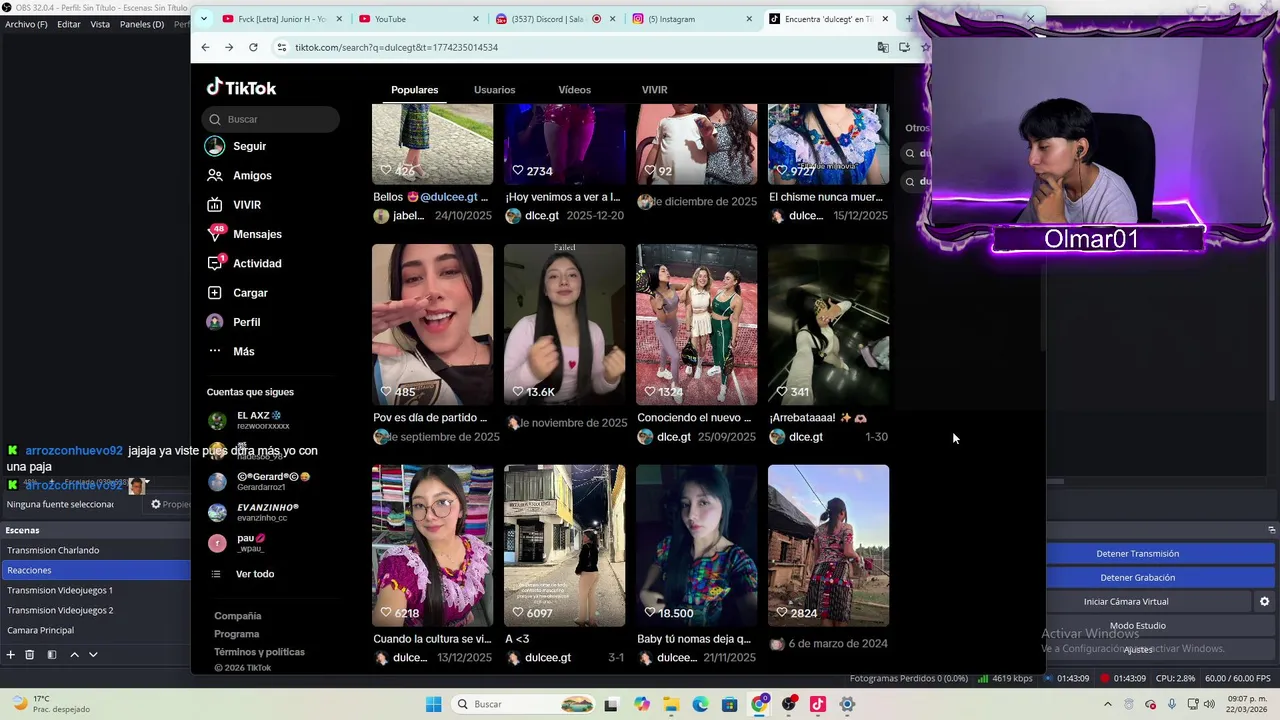Viewport: 1280px width, 720px height.
Task: Click TikTok Buscar search field
Action: click(271, 119)
